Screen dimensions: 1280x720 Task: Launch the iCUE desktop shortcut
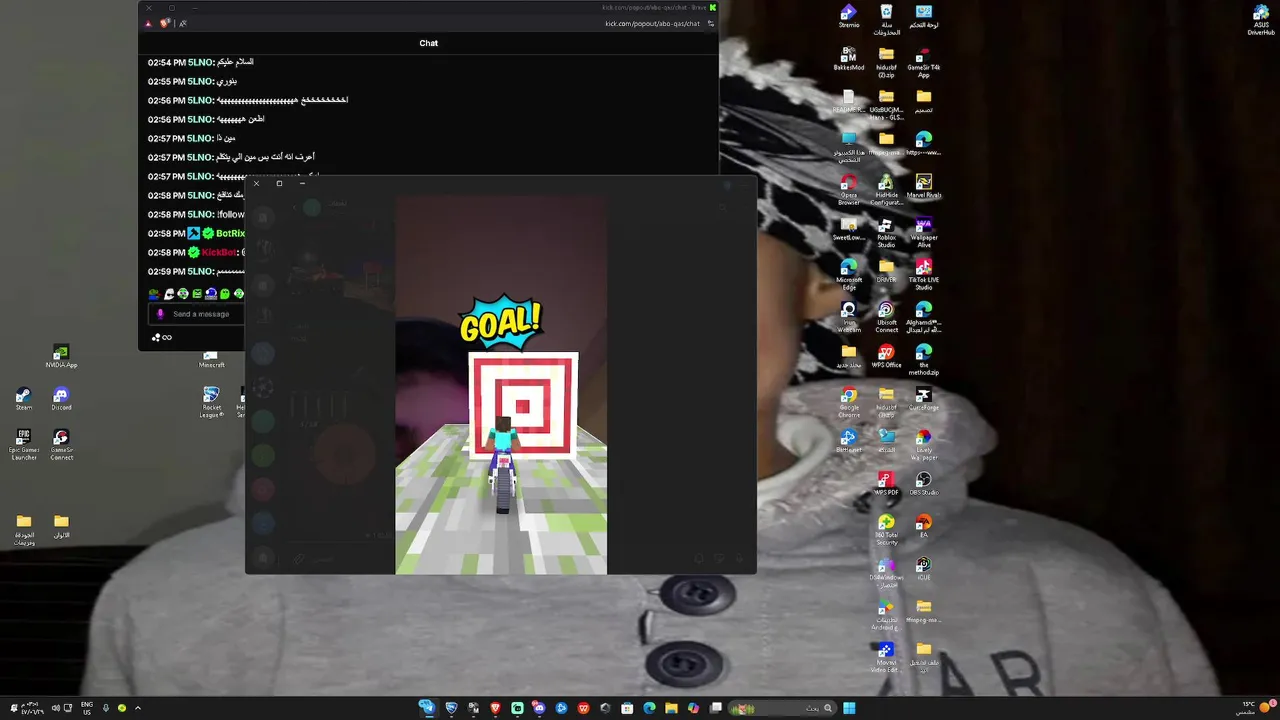pos(924,569)
